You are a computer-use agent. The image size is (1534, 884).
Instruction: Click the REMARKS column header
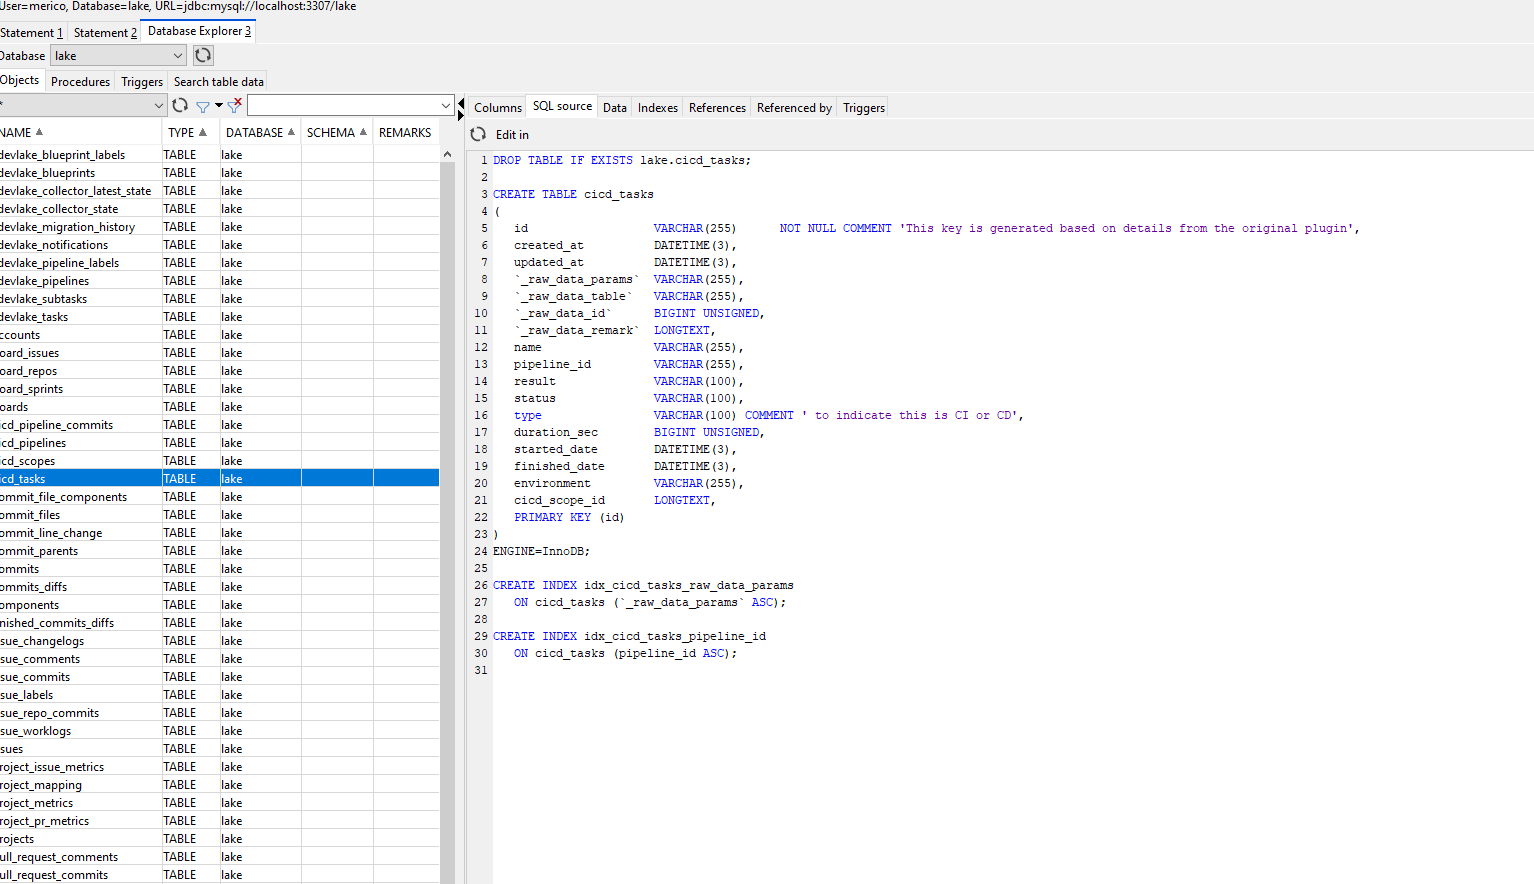[x=405, y=132]
